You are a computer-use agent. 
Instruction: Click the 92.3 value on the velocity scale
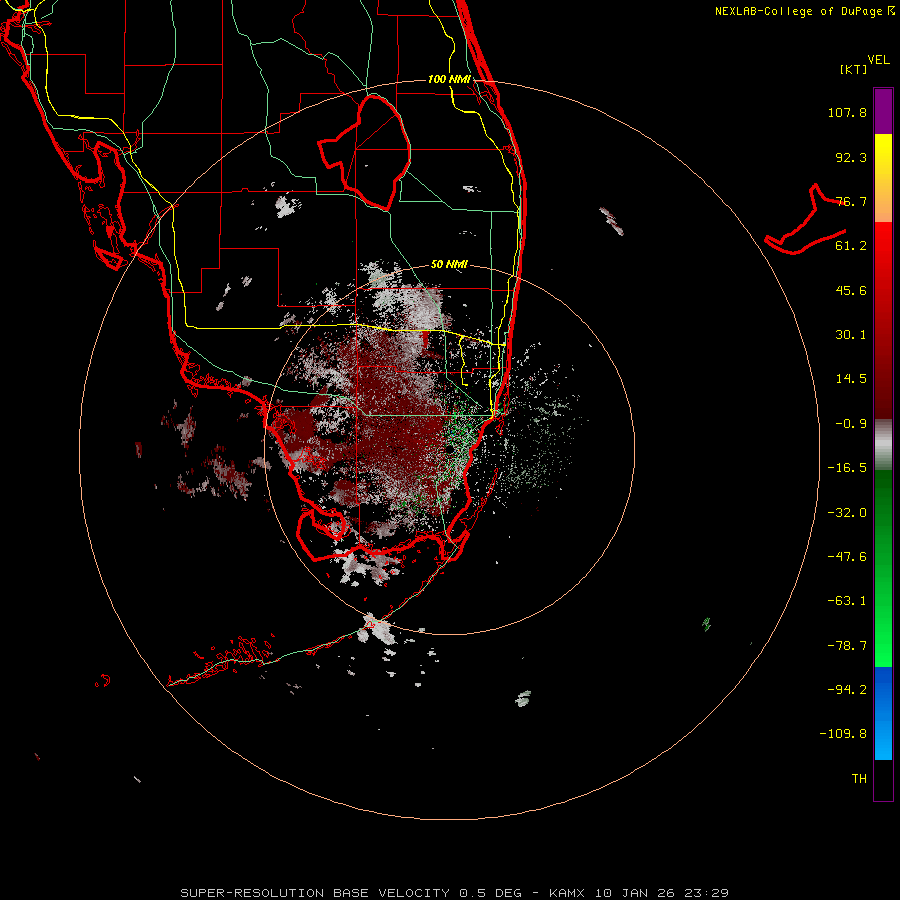(851, 157)
